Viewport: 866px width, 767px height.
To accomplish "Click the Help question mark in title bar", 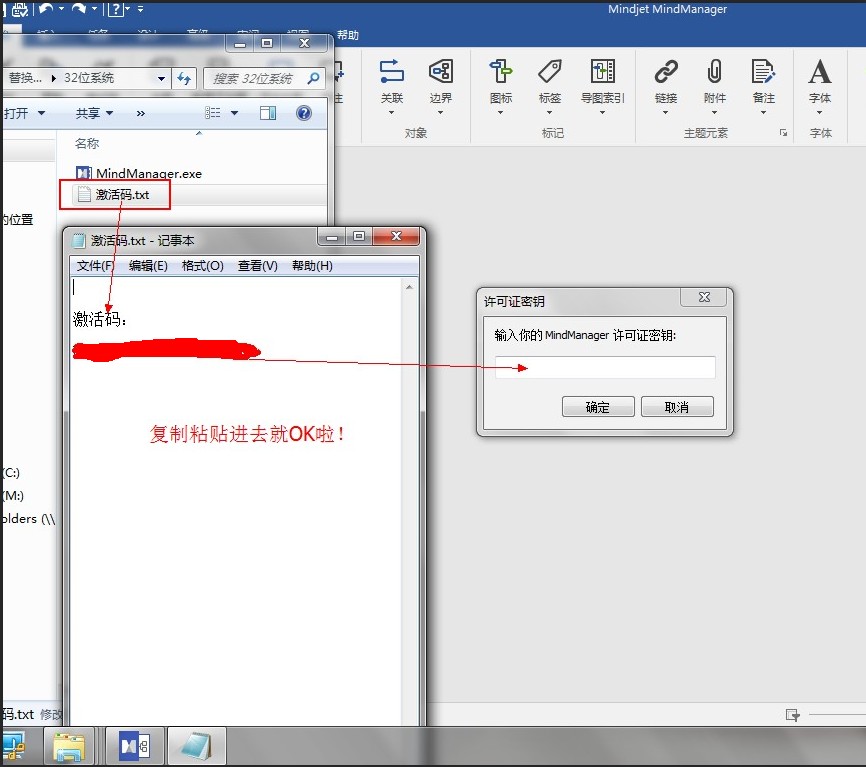I will 115,9.
